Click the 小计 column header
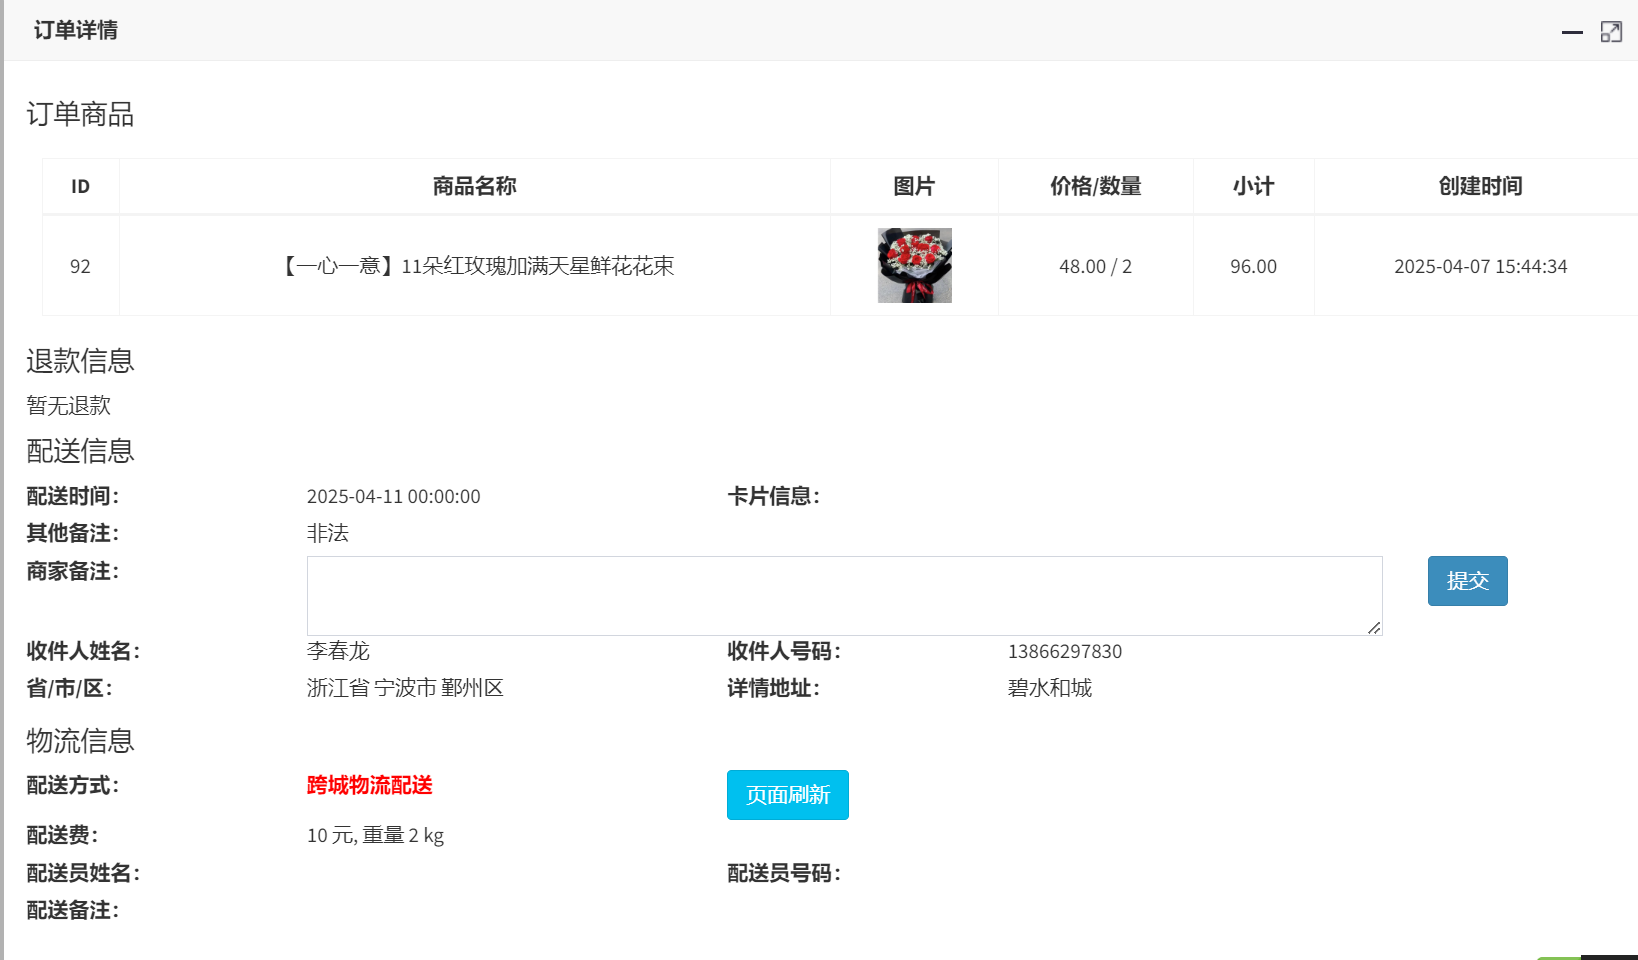 click(x=1253, y=186)
